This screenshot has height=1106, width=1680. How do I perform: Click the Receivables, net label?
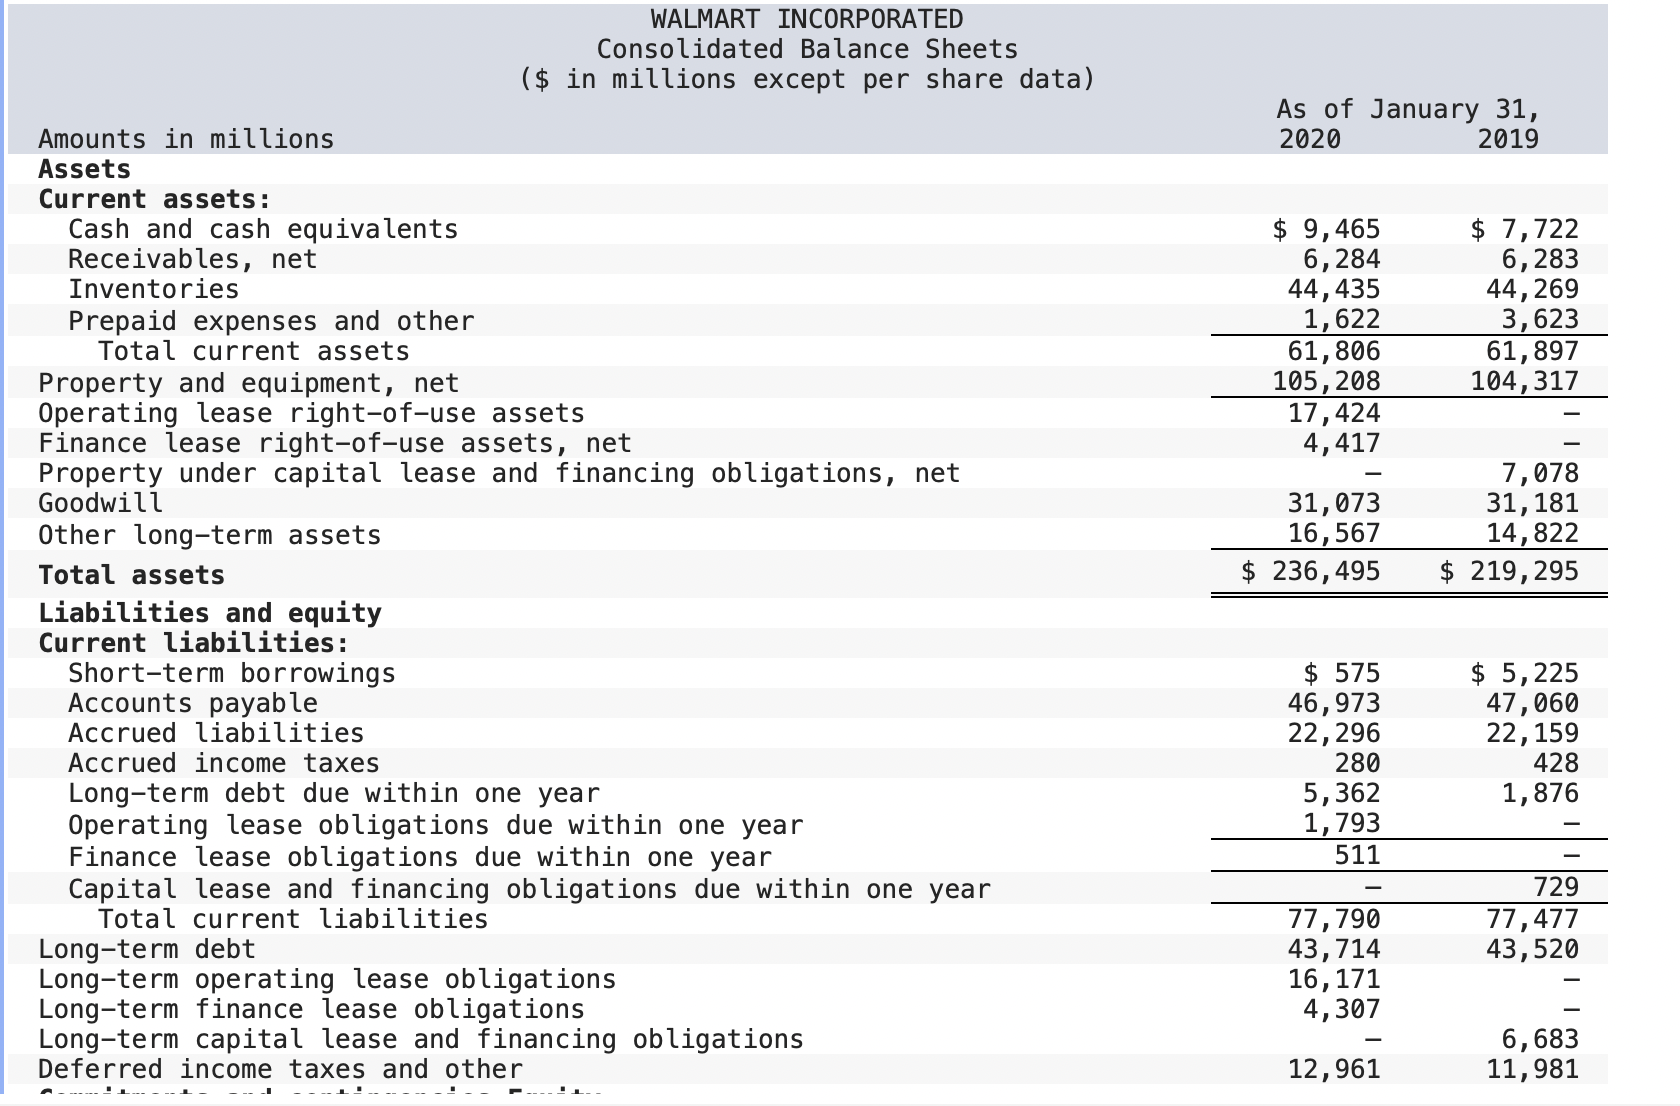(192, 259)
